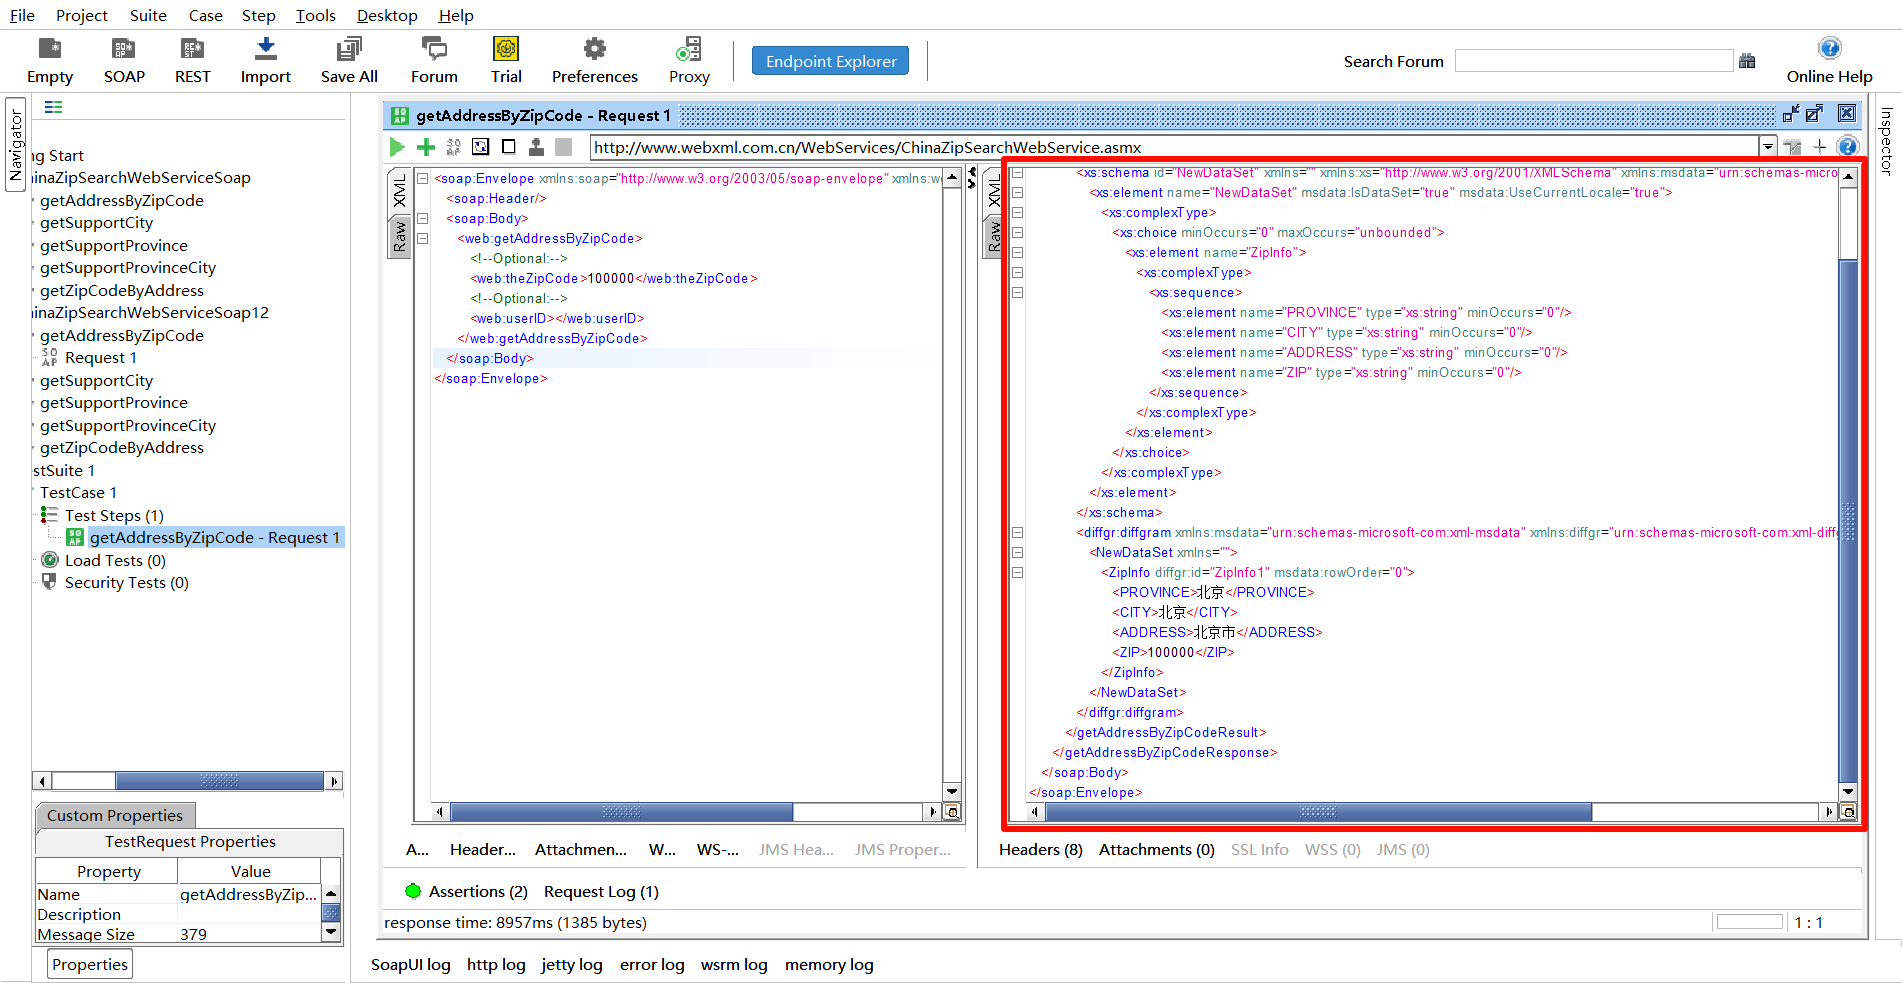Viewport: 1902px width, 983px height.
Task: Open request editor help question-mark icon
Action: pyautogui.click(x=1848, y=146)
